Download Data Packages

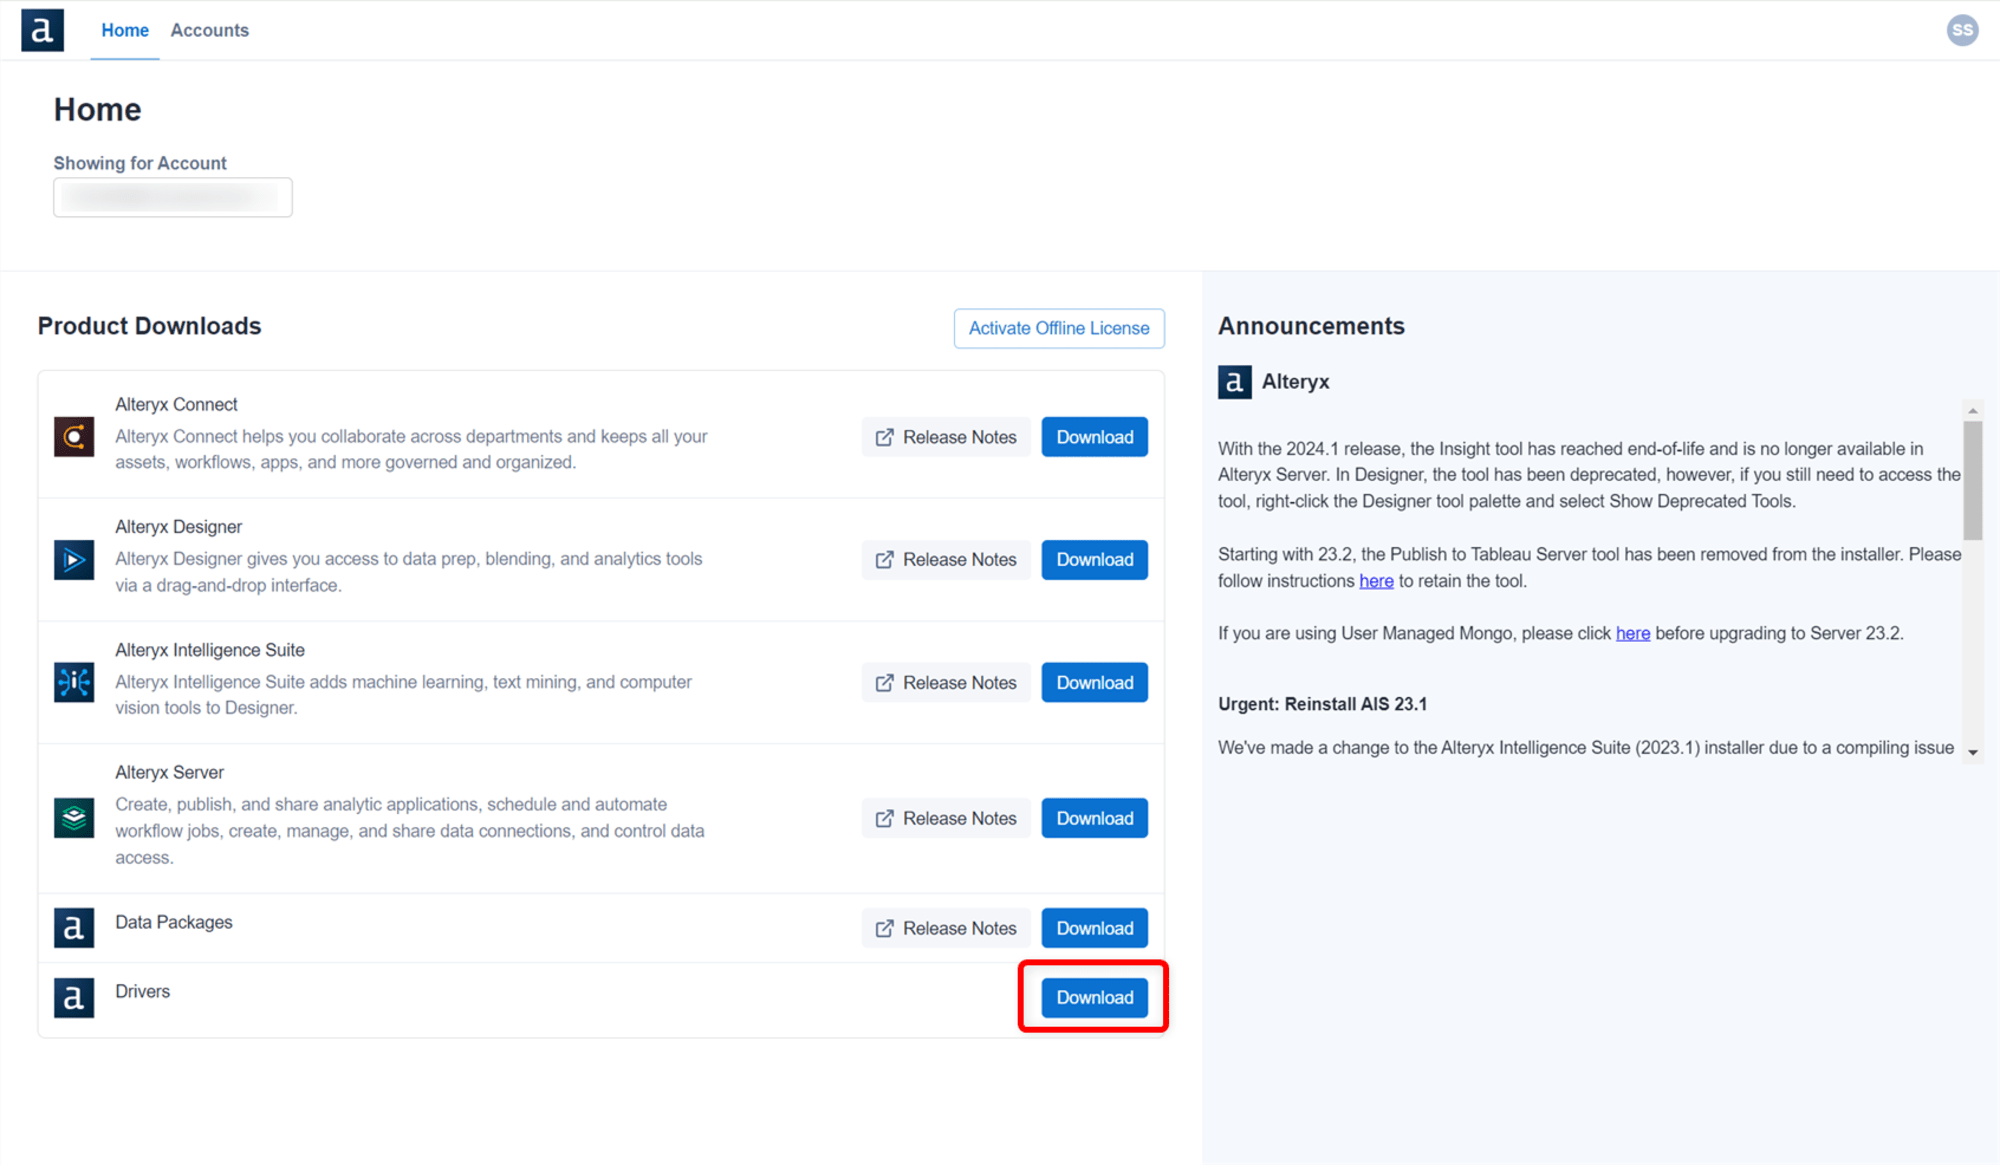click(1095, 928)
